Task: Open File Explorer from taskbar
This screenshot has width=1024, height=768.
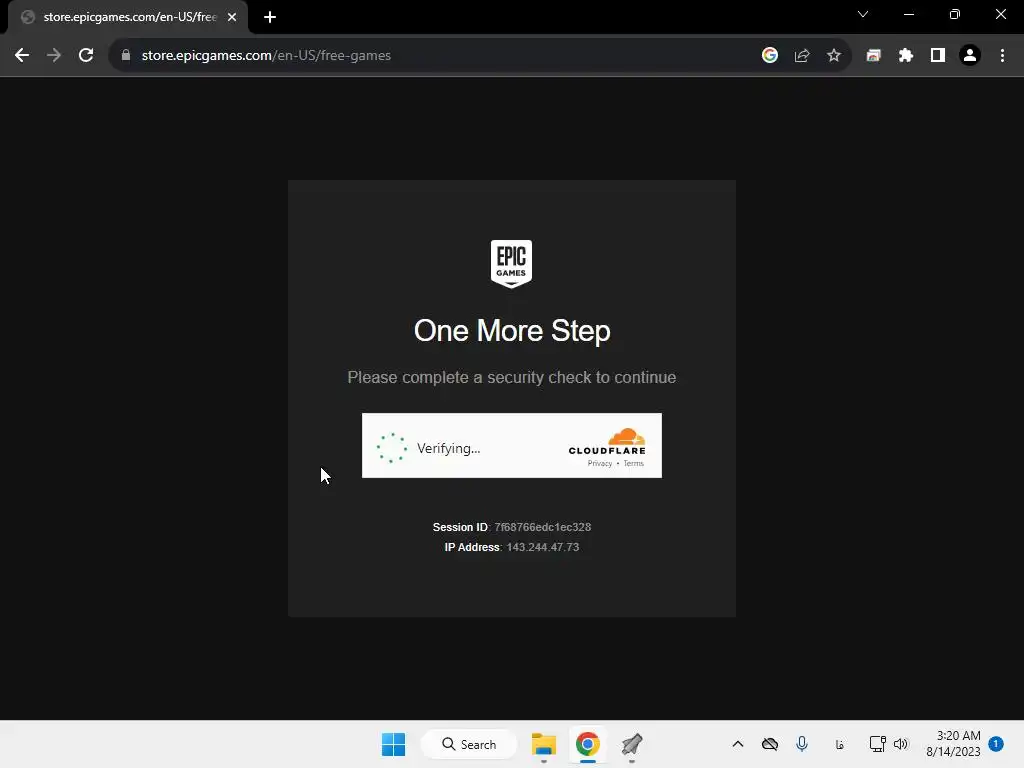Action: click(x=543, y=744)
